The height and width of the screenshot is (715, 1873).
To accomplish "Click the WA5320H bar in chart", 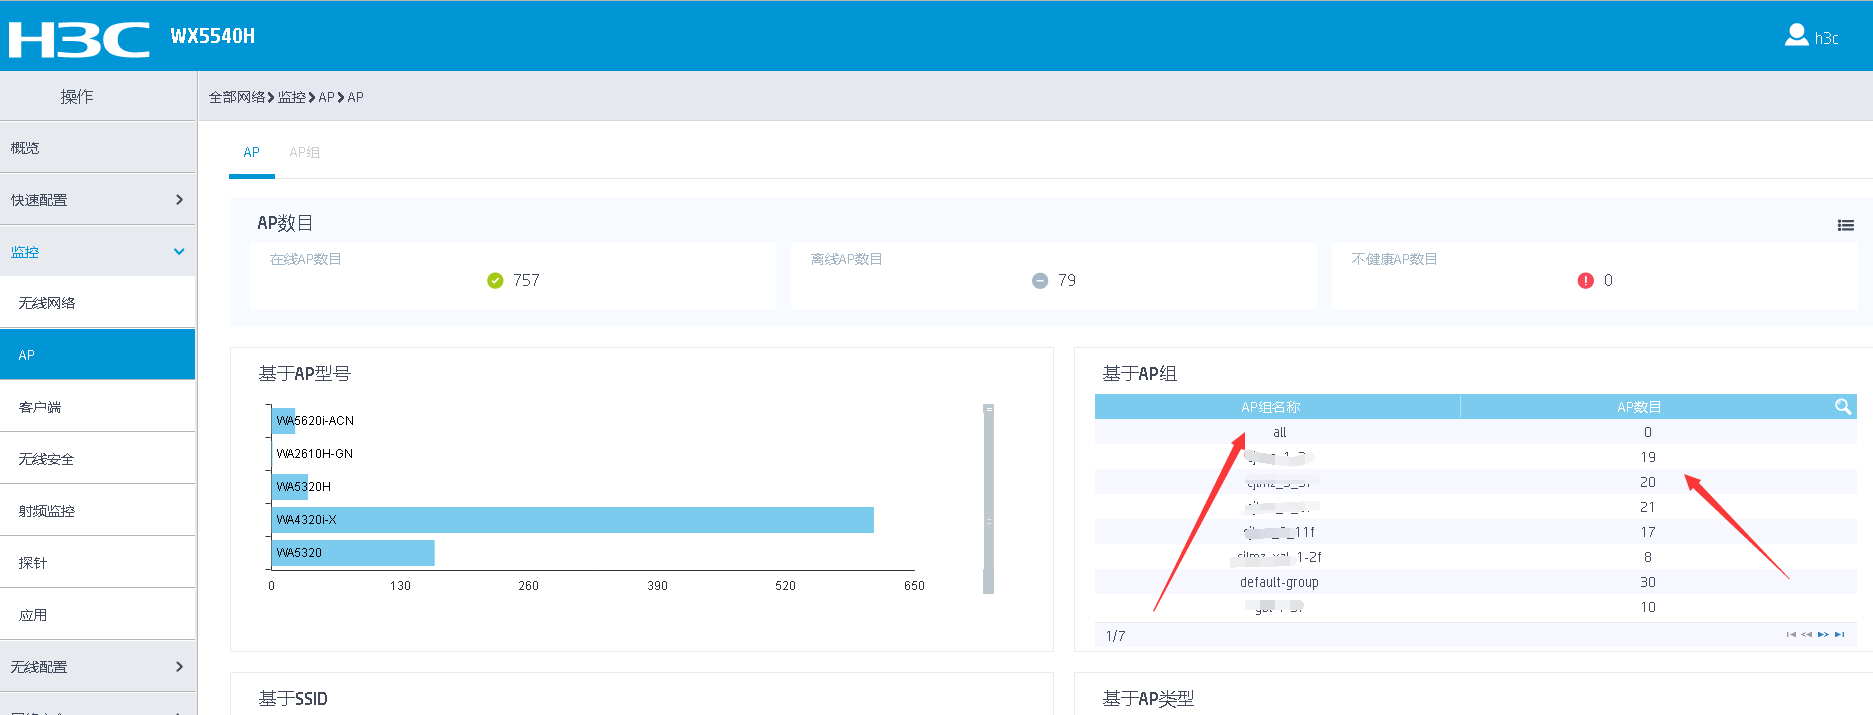I will point(290,486).
